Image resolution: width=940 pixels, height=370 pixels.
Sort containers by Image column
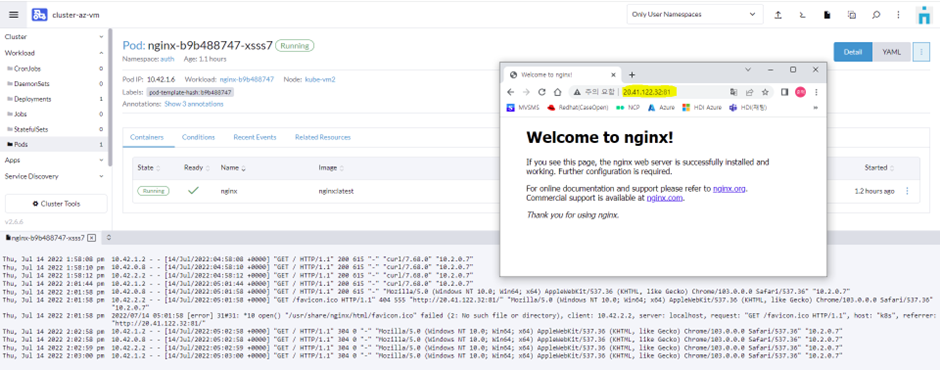coord(330,168)
